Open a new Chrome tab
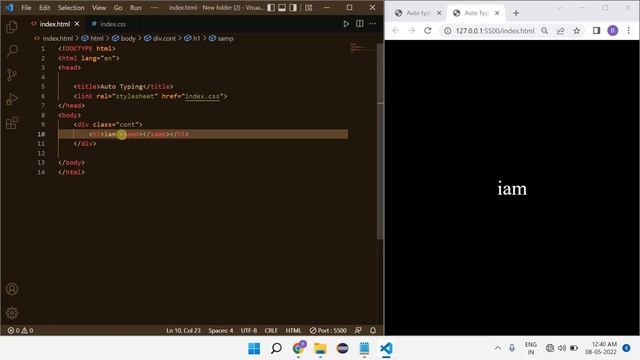 (516, 13)
